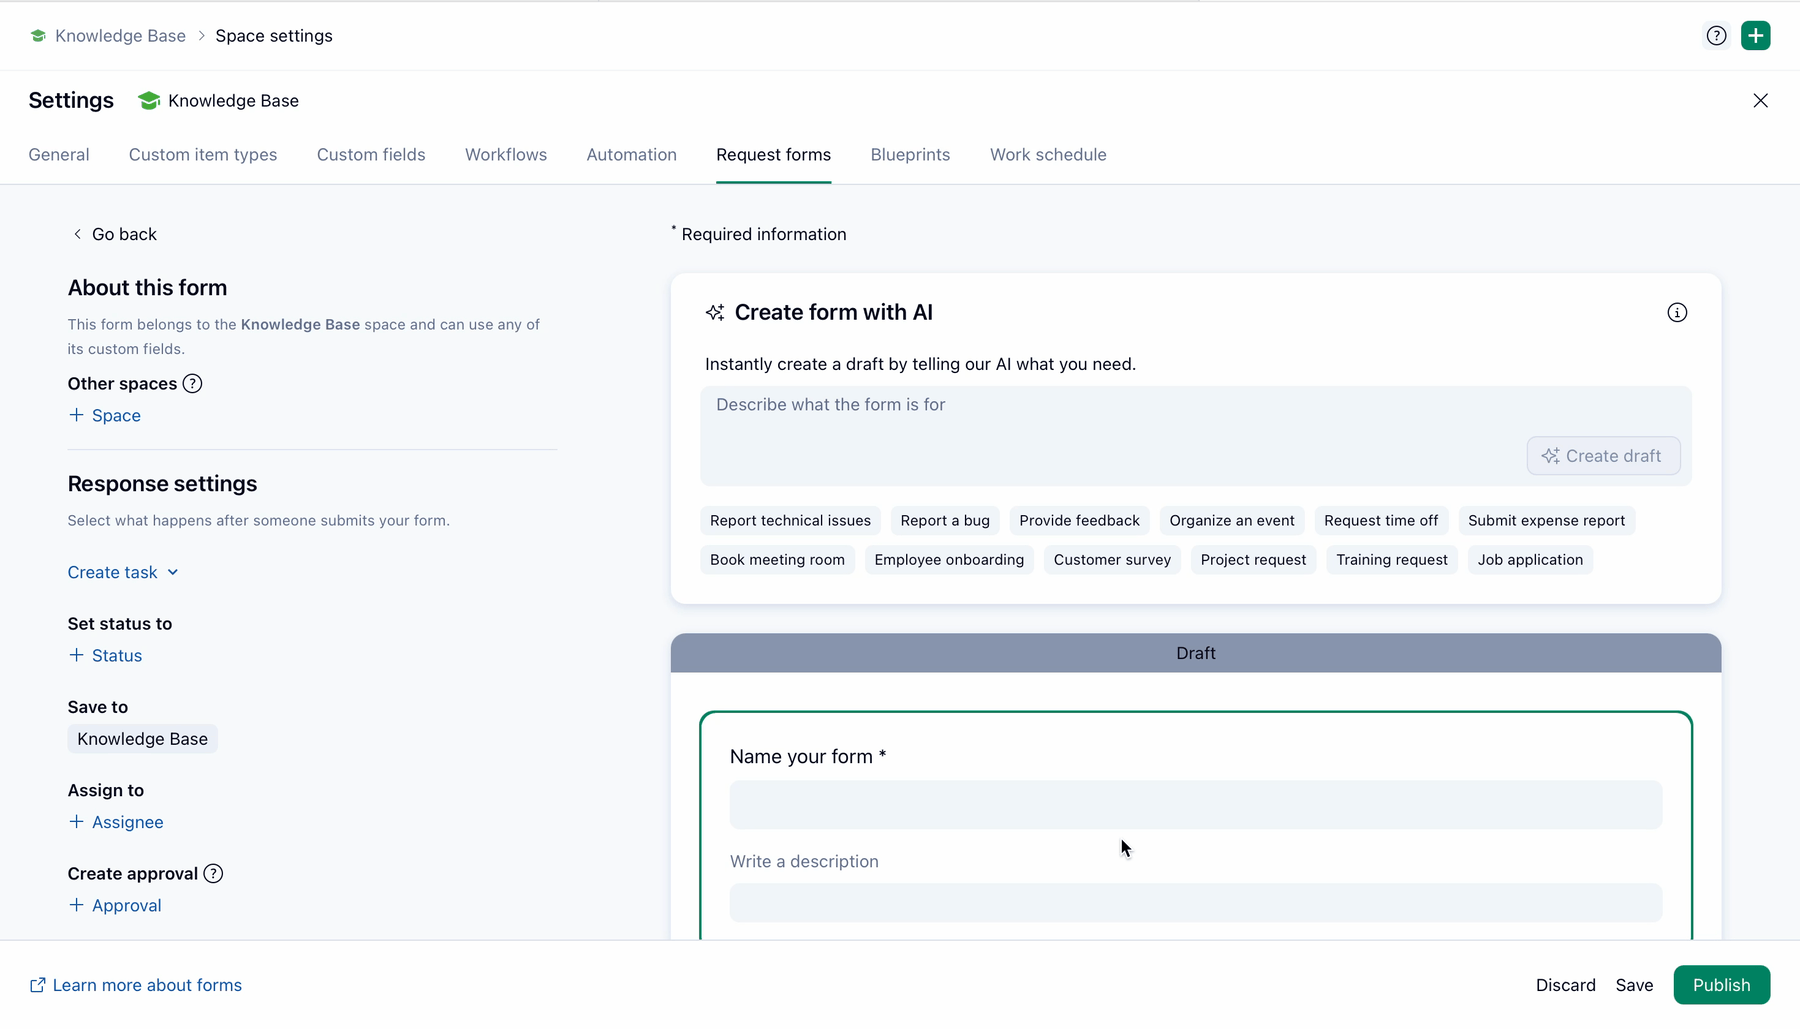Click the green plus add button

[1755, 36]
